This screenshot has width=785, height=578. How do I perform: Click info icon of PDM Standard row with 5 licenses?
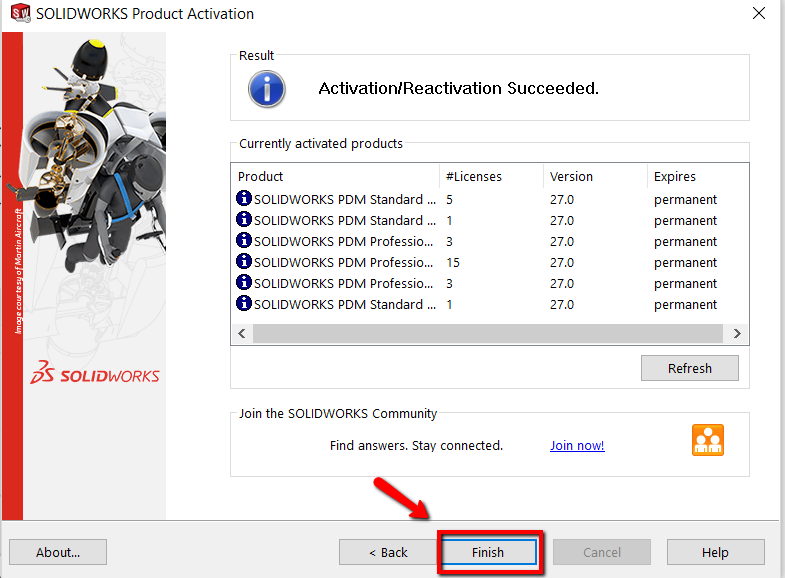coord(244,198)
